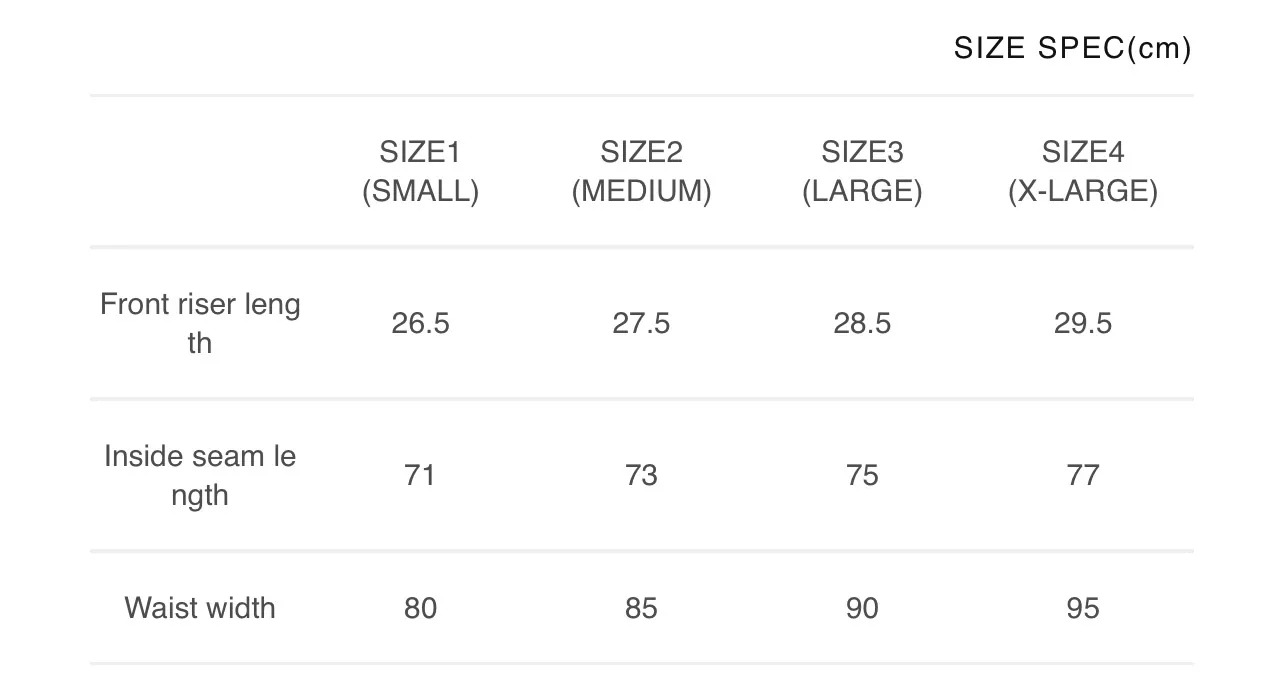Click the waist width value 80
This screenshot has width=1284, height=690.
click(x=420, y=608)
